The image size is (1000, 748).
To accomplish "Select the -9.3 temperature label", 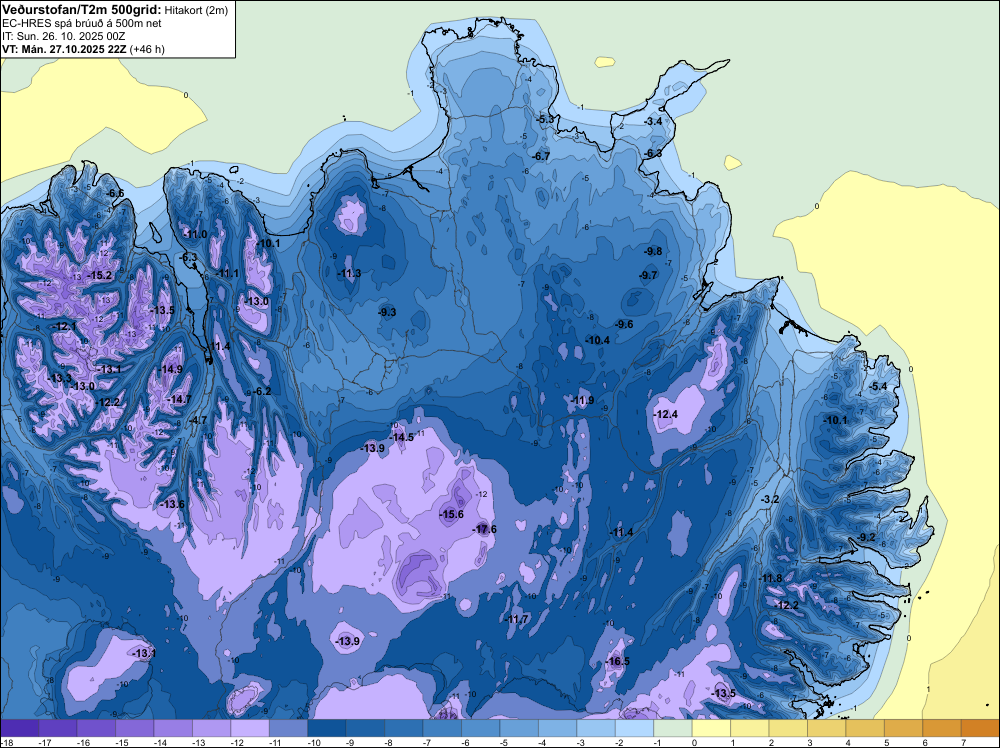I will (x=387, y=312).
